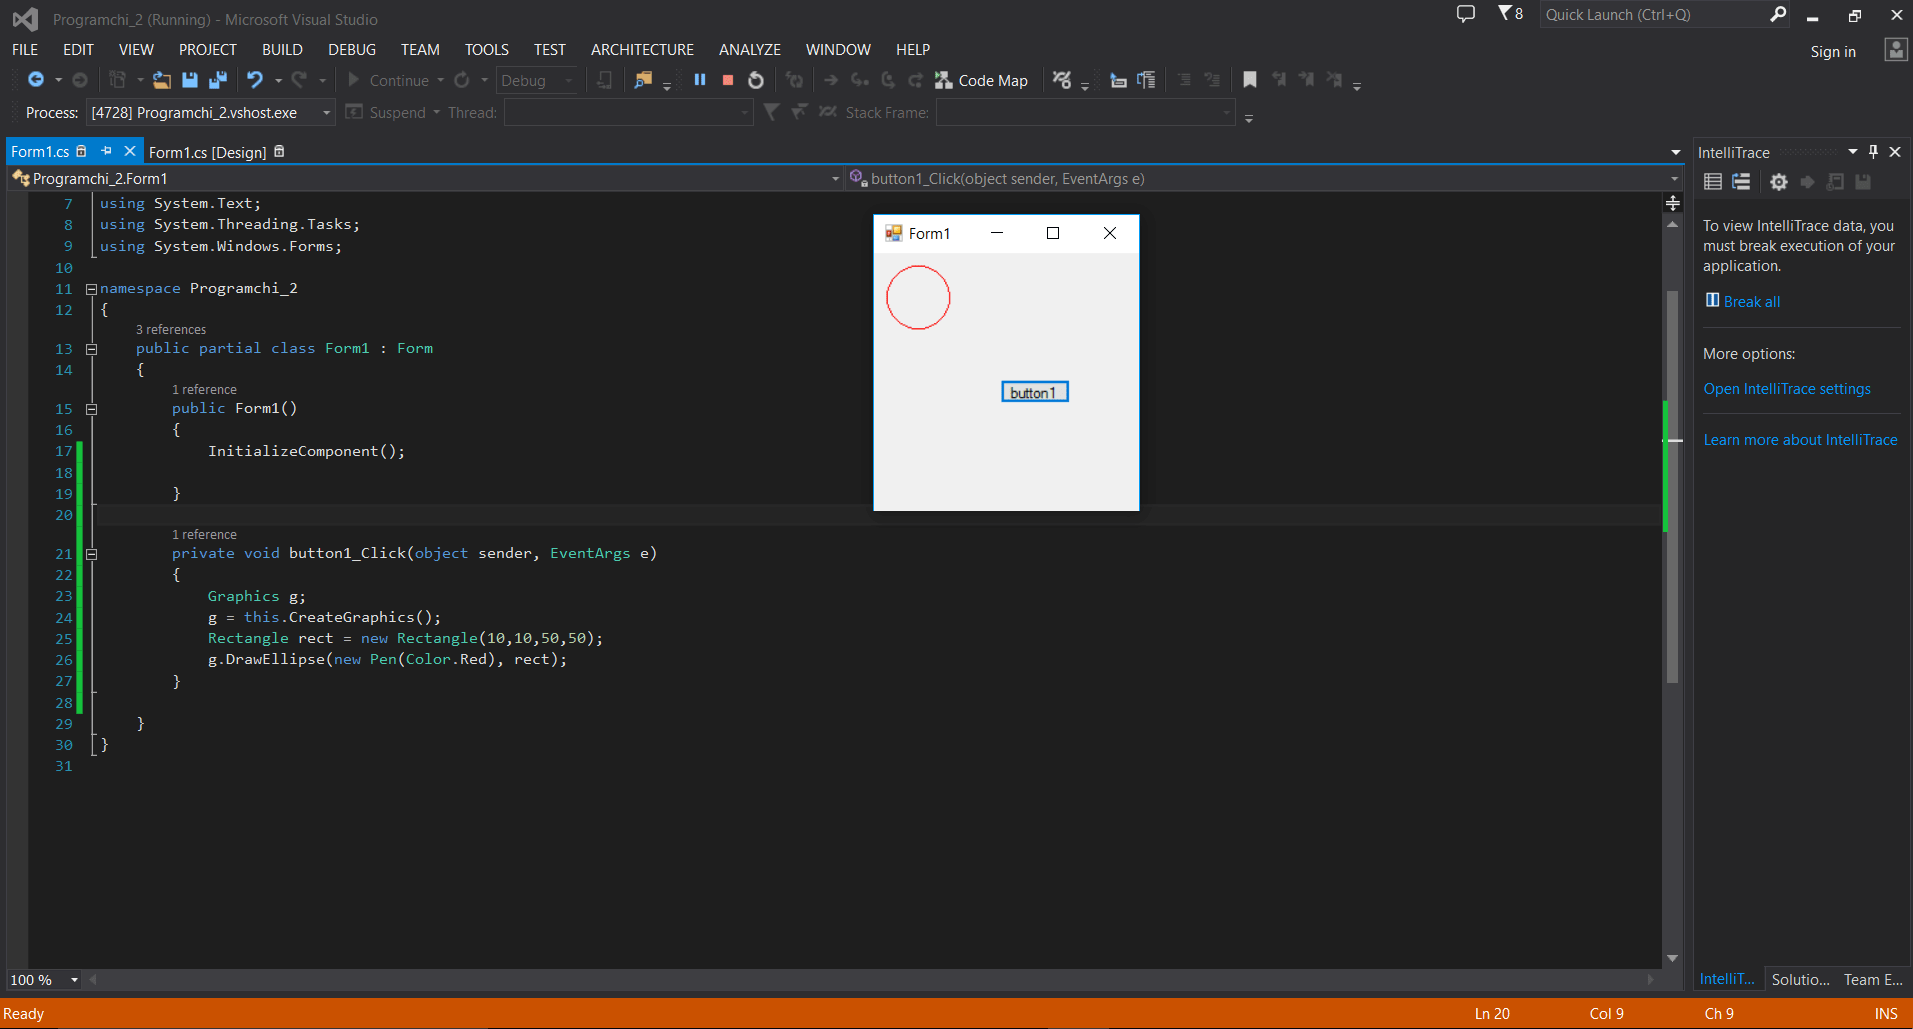Screen dimensions: 1913x1029
Task: Close the IntelliTrace panel
Action: (x=1895, y=152)
